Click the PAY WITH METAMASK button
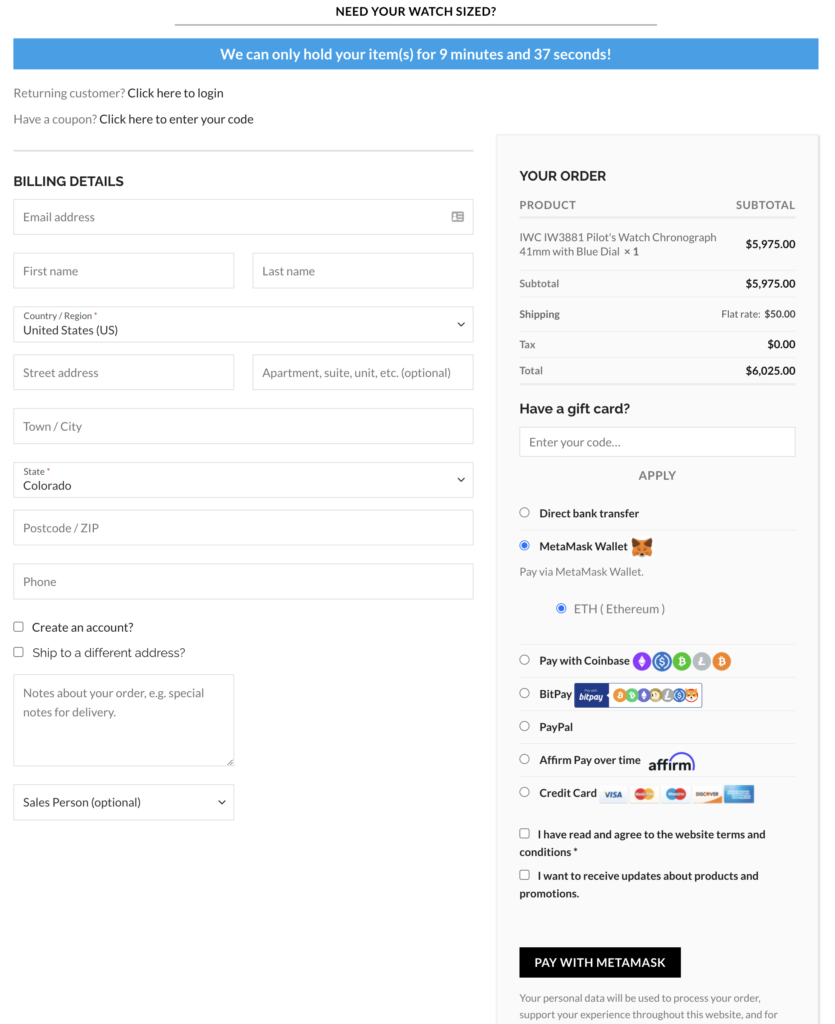The height and width of the screenshot is (1024, 835). tap(600, 963)
